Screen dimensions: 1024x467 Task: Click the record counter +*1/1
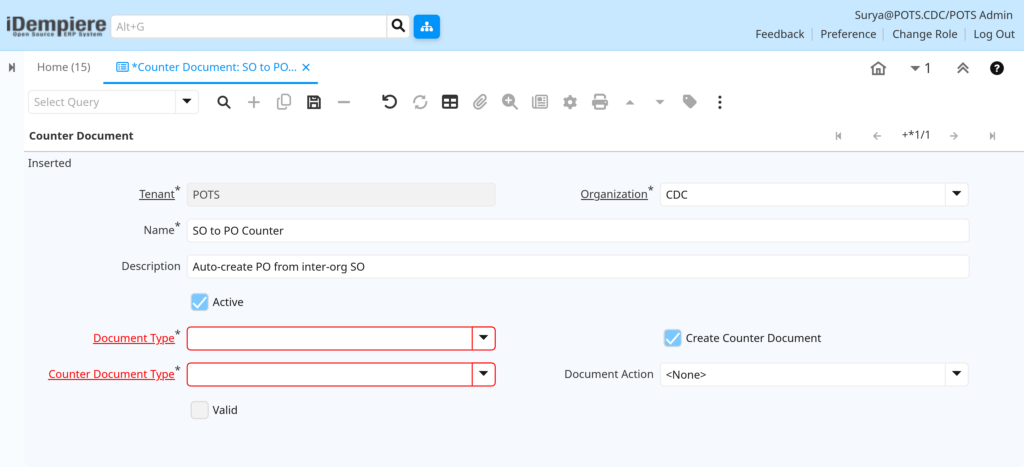(916, 135)
